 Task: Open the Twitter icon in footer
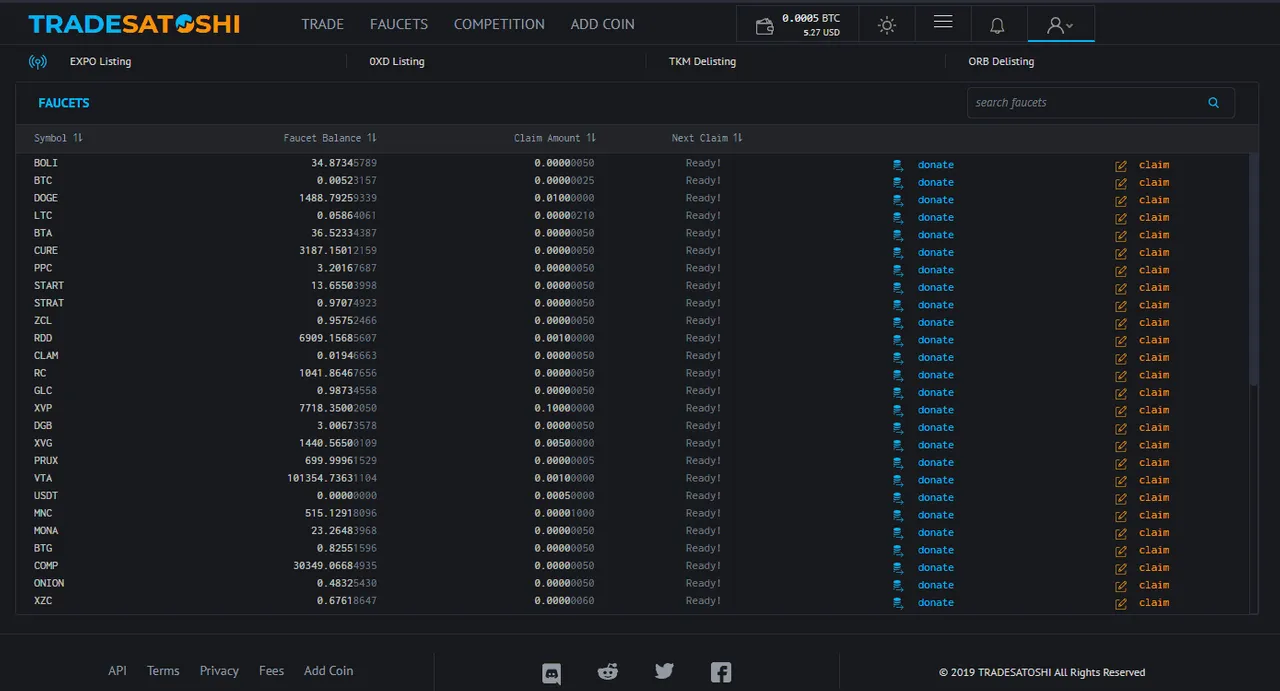pos(664,672)
